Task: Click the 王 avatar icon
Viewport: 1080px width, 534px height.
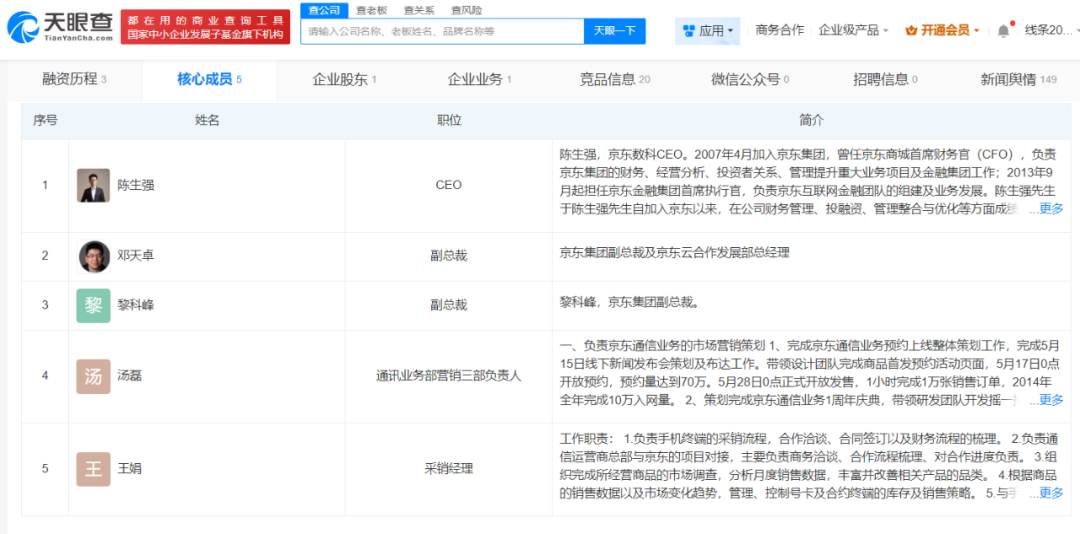Action: 93,468
